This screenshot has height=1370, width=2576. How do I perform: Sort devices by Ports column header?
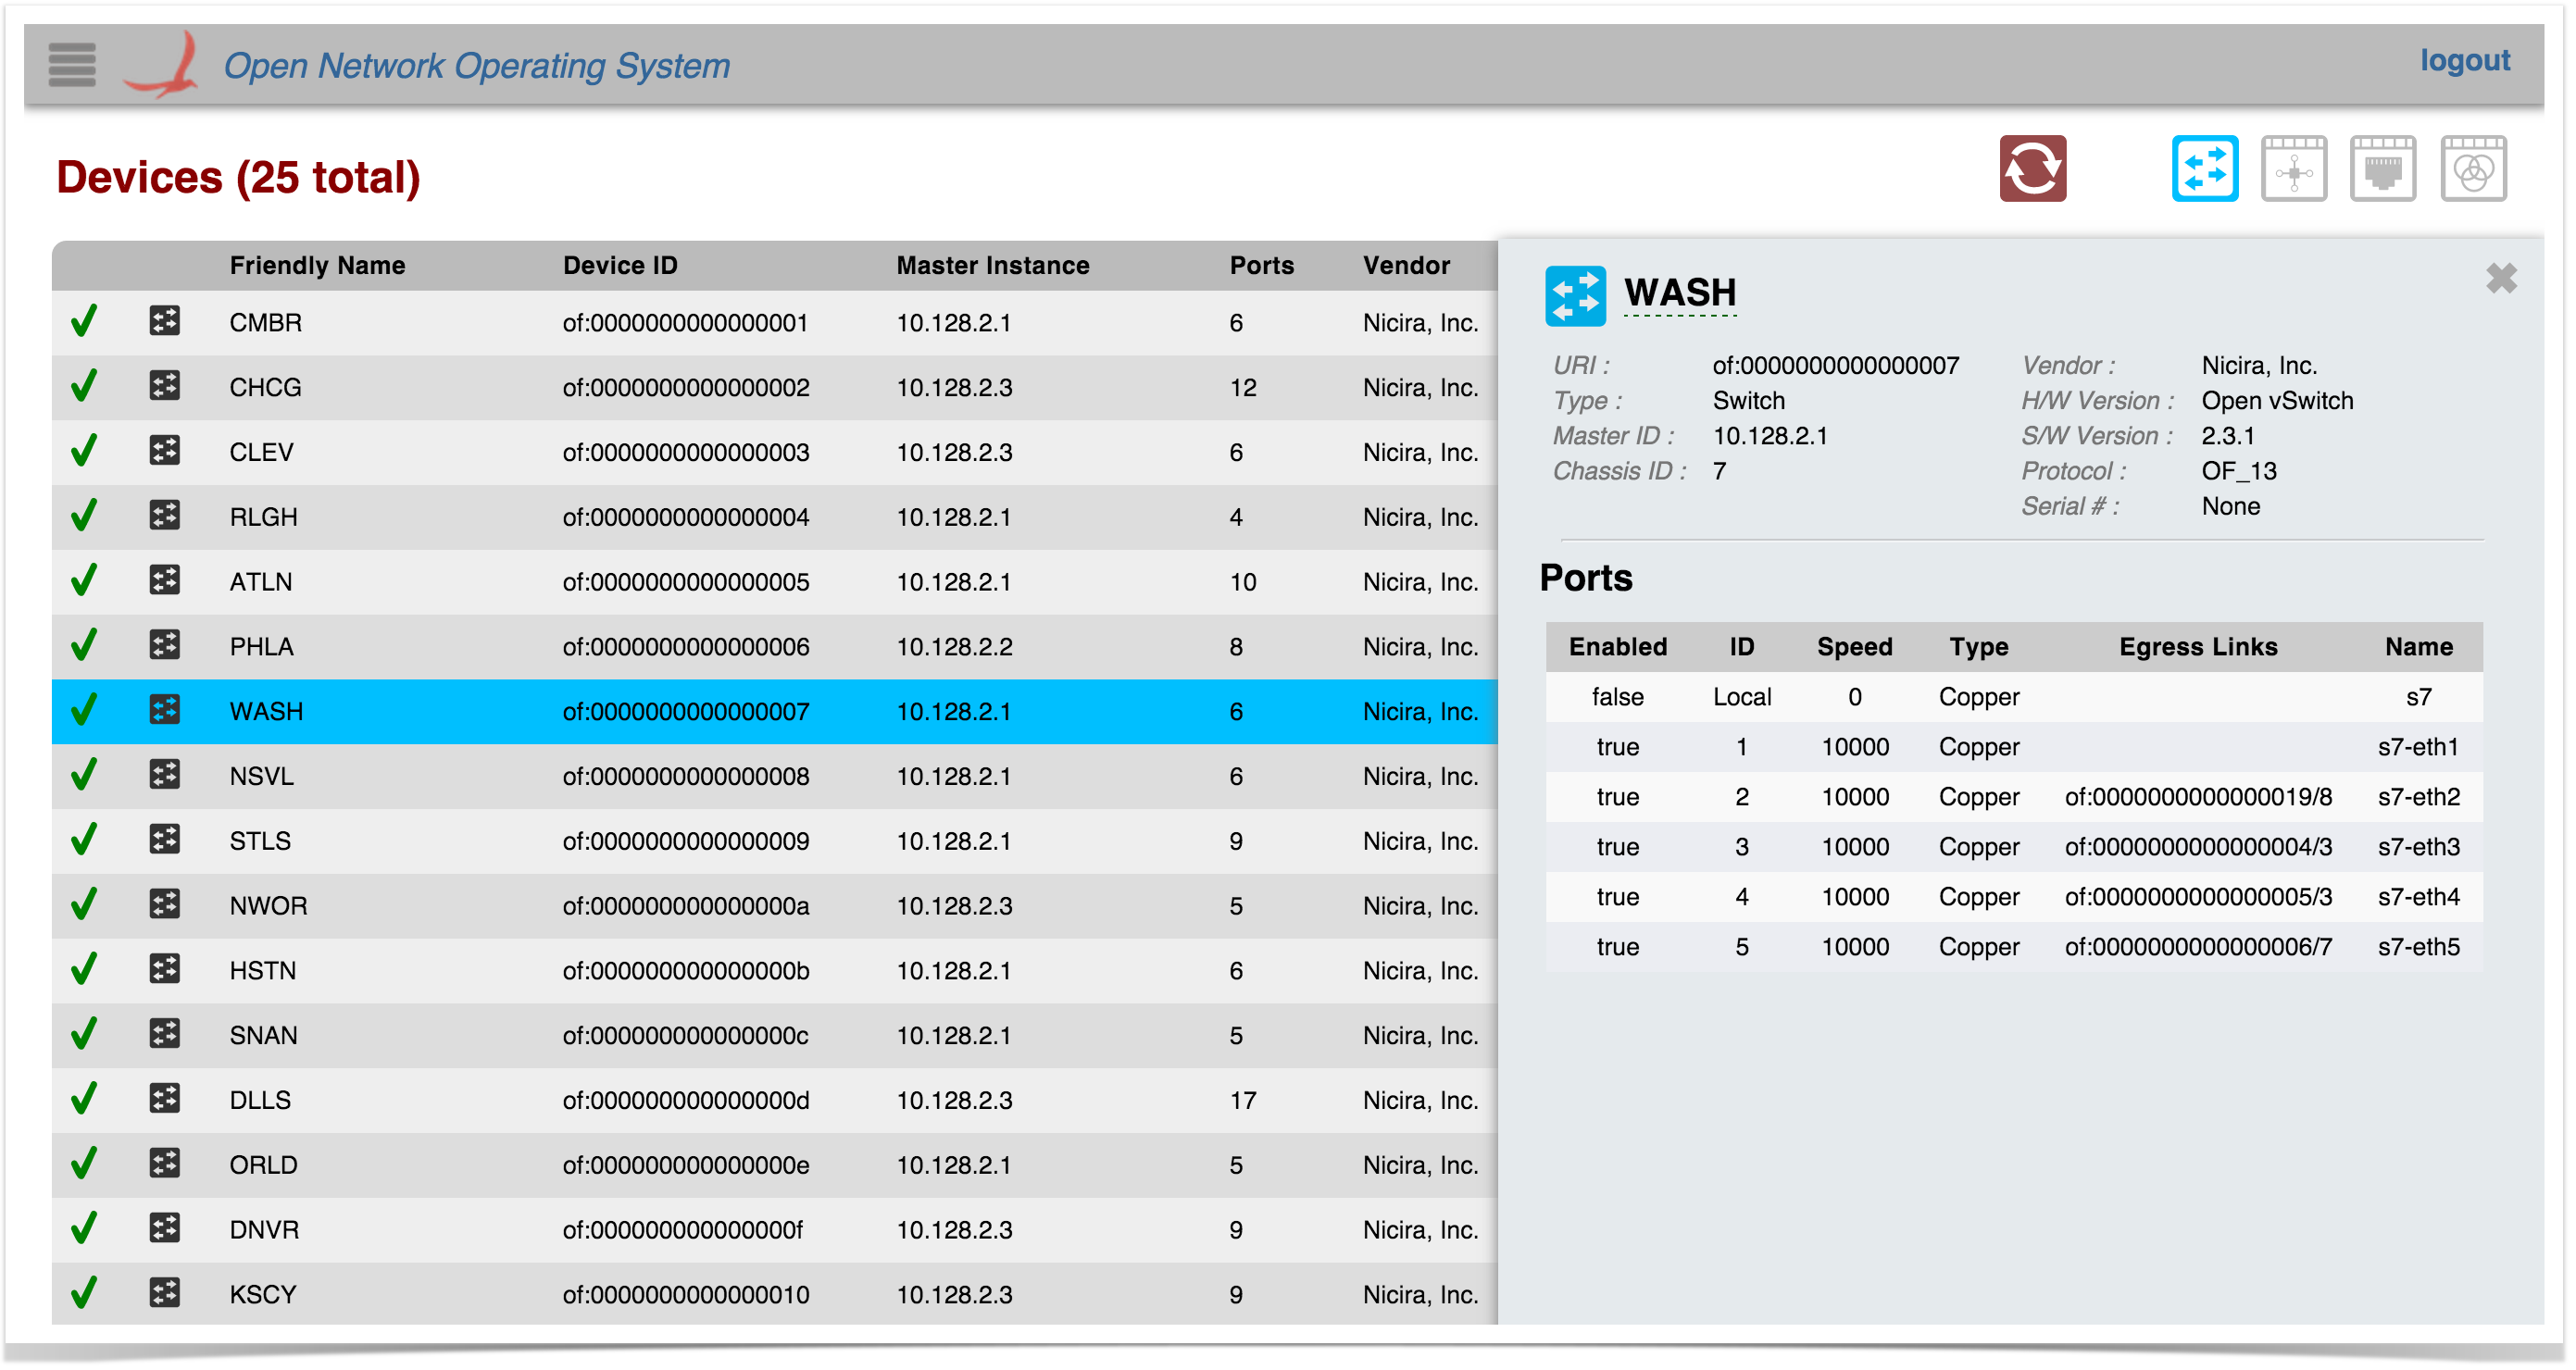tap(1261, 265)
